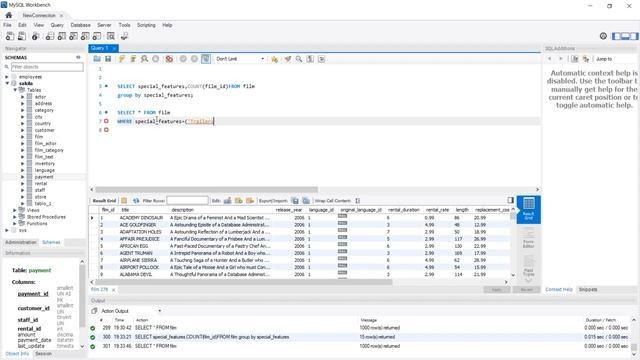Click the result grid horizontal scrollbar
Image resolution: width=640 pixels, height=360 pixels.
coord(243,282)
